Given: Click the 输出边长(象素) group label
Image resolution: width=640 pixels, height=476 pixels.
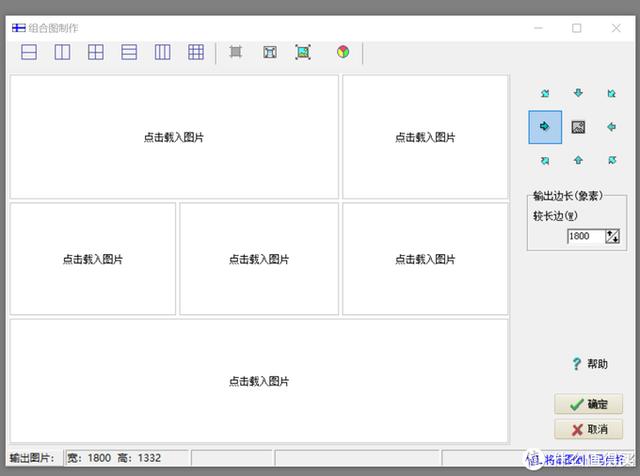Looking at the screenshot, I should 568,196.
